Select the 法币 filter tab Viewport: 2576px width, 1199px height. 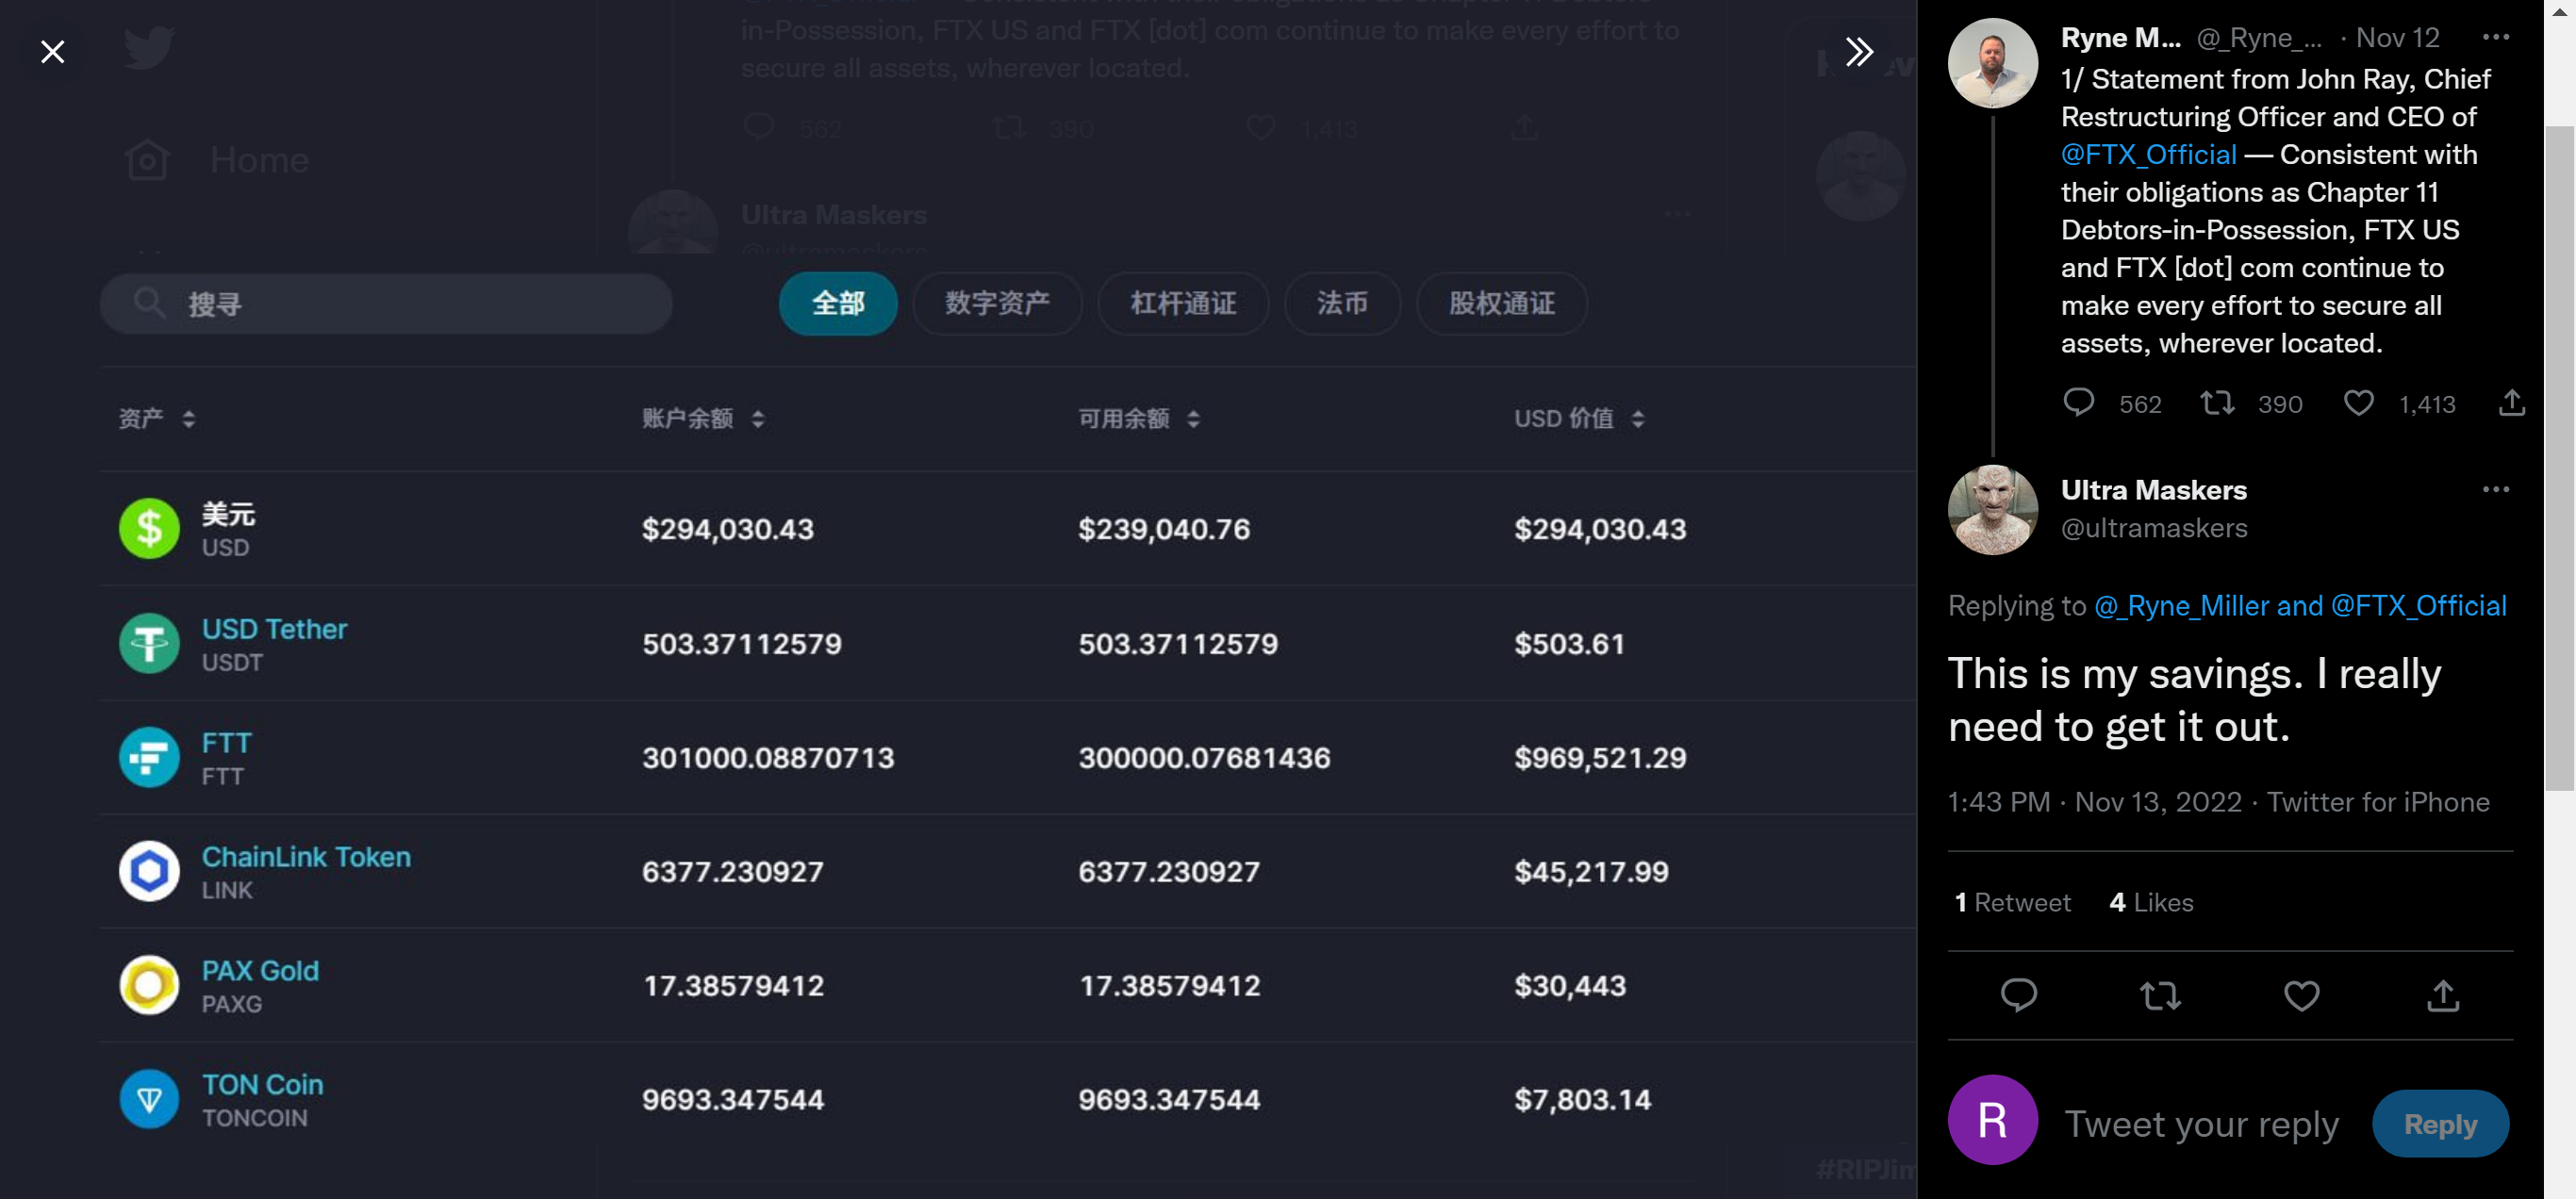tap(1342, 303)
